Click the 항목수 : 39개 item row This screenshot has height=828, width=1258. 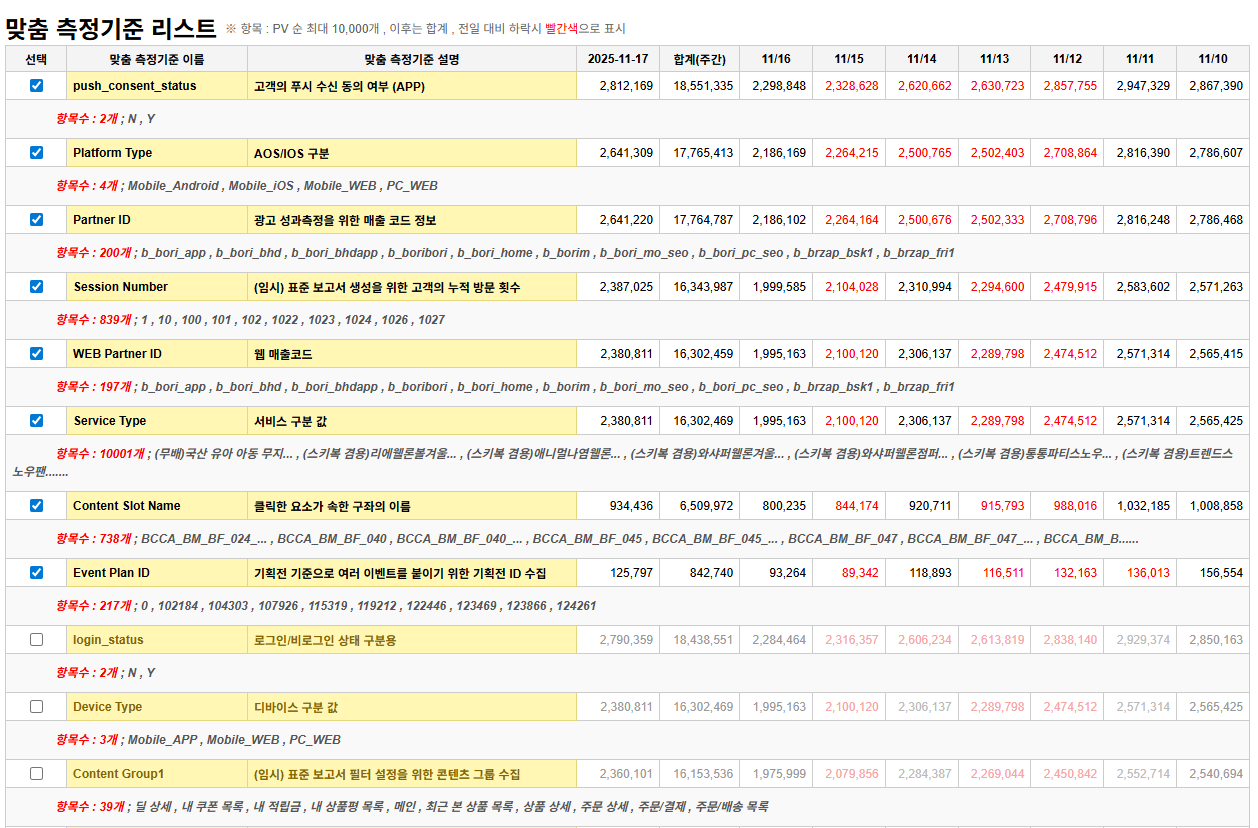pos(628,806)
